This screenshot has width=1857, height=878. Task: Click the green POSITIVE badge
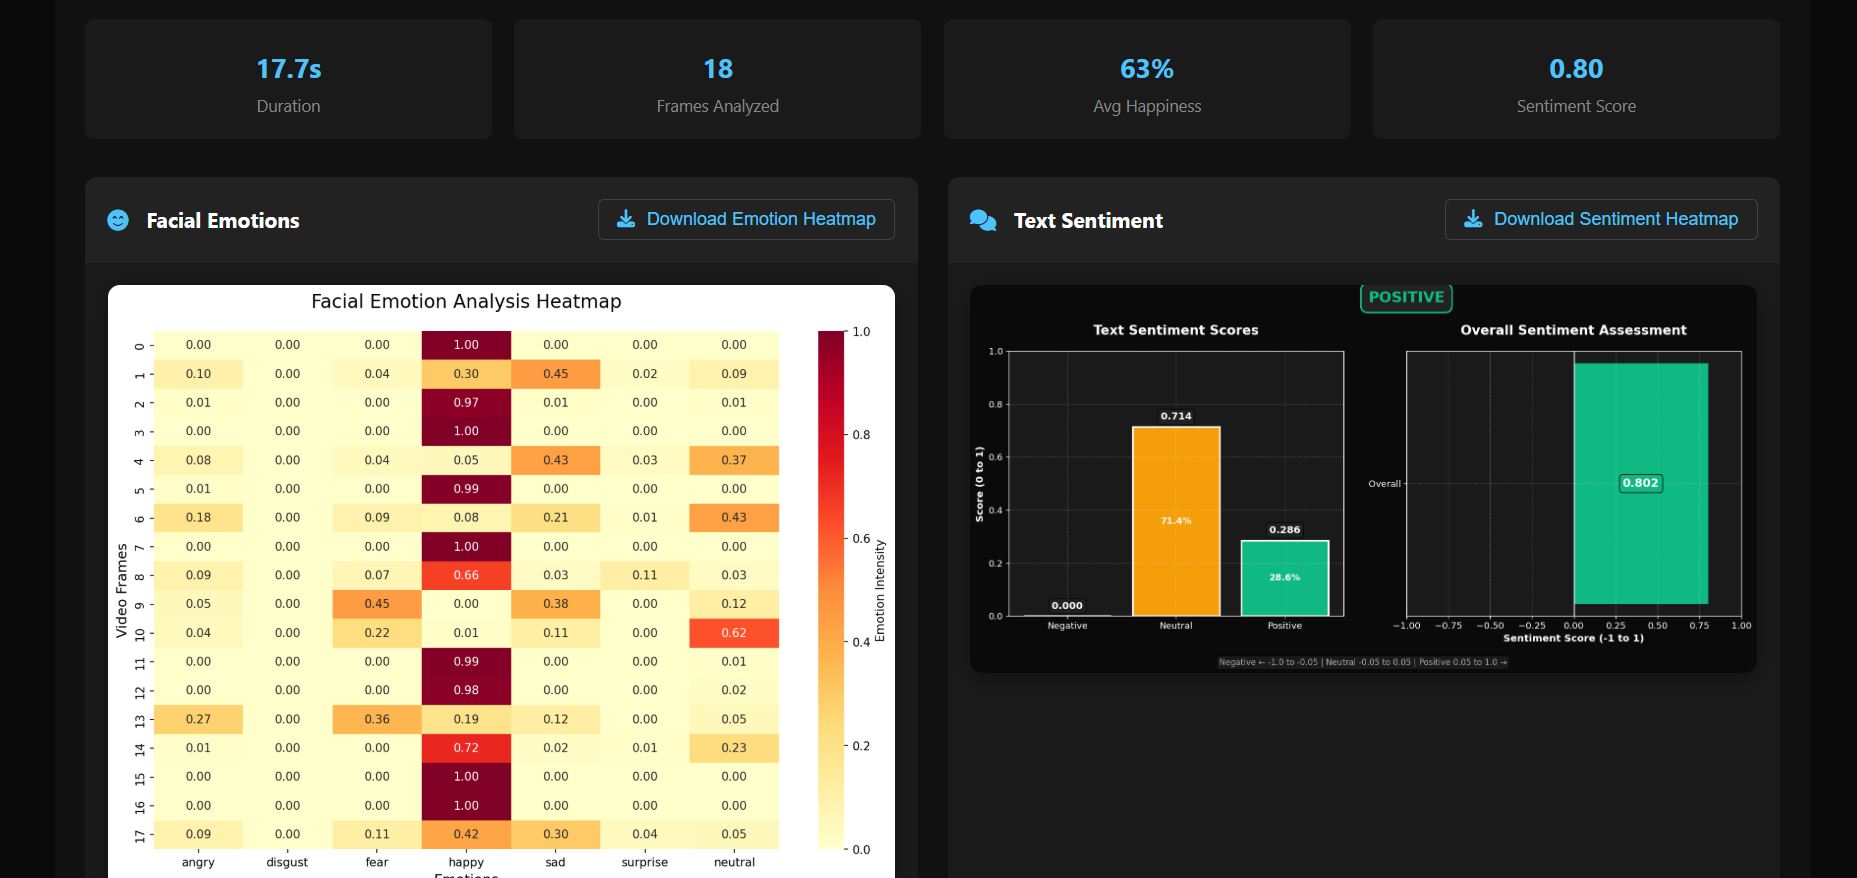(1406, 297)
